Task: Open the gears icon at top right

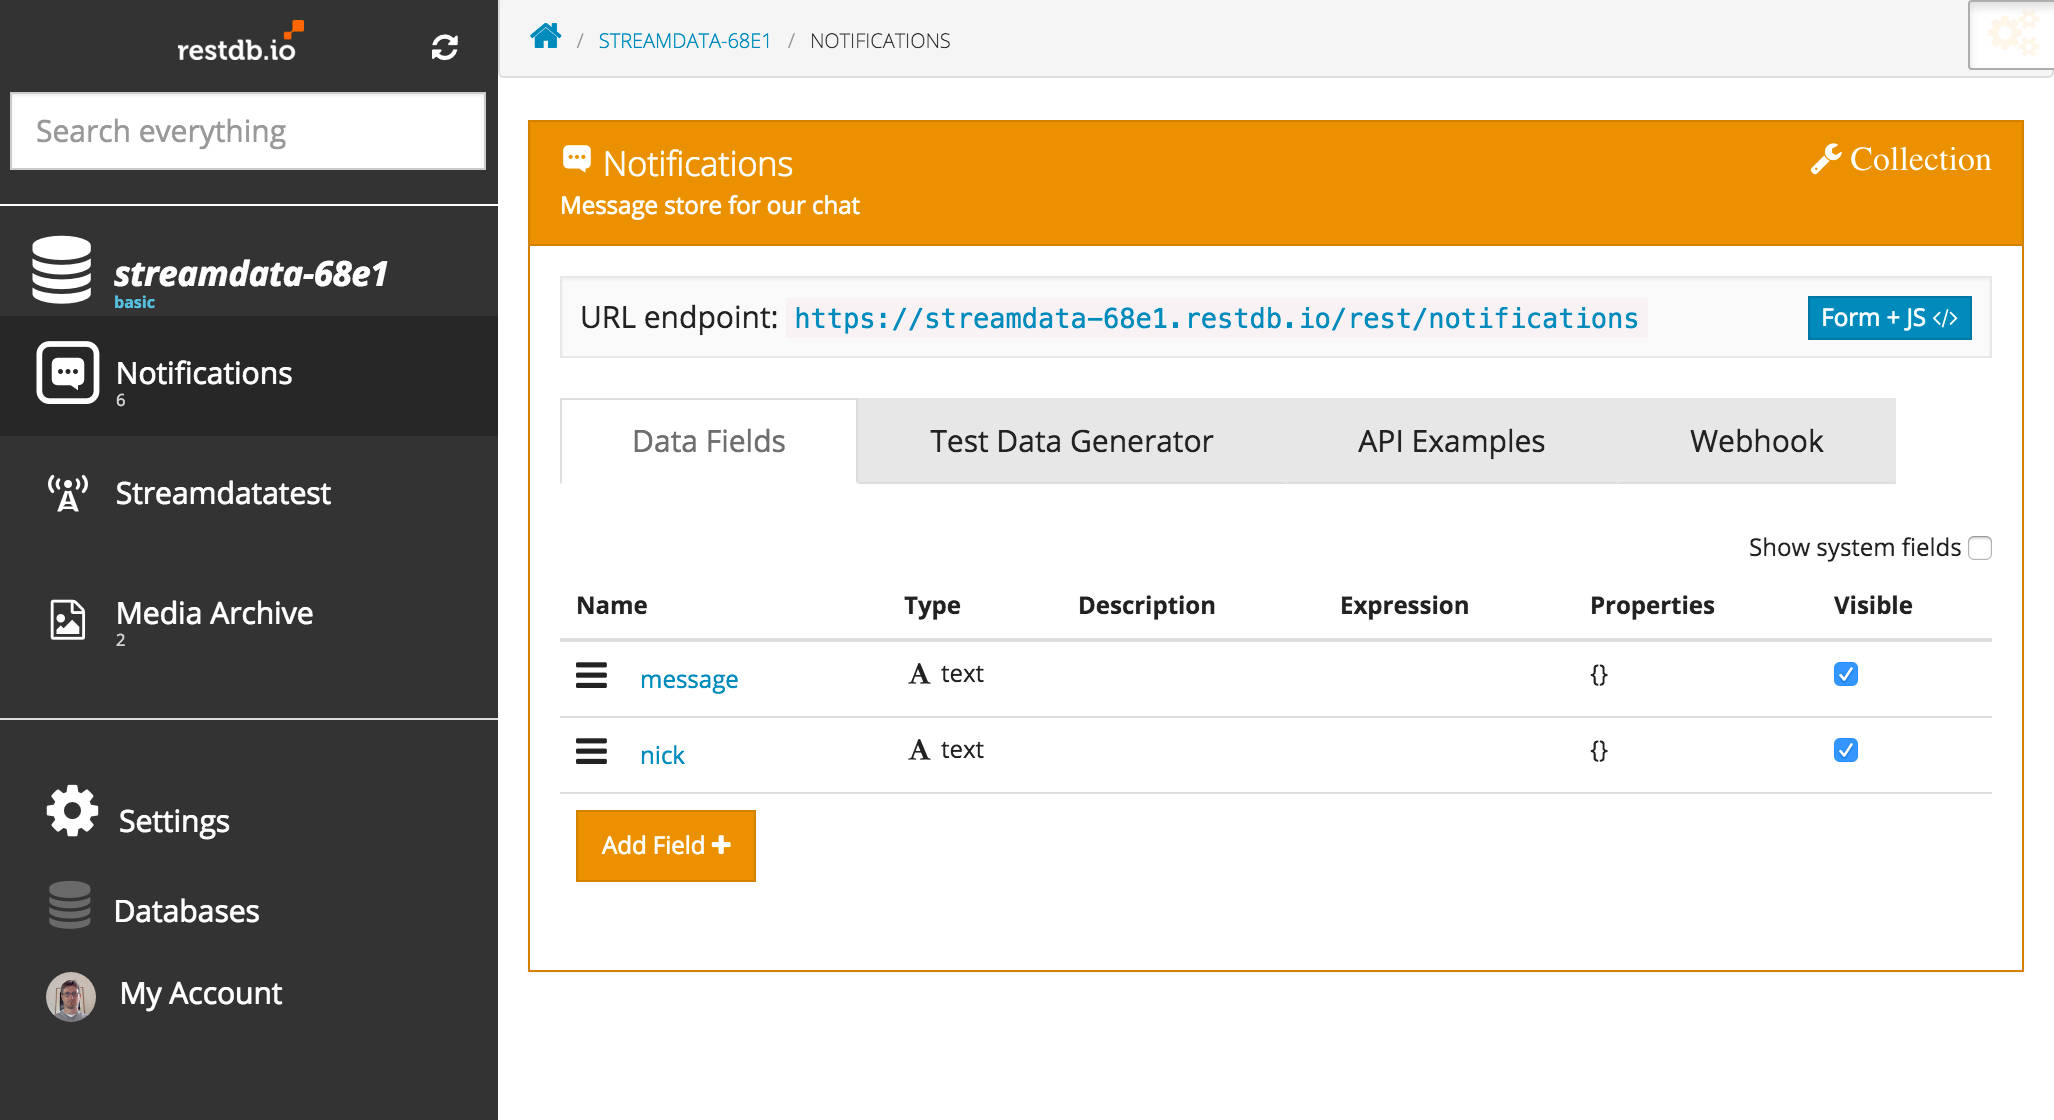Action: pos(2011,34)
